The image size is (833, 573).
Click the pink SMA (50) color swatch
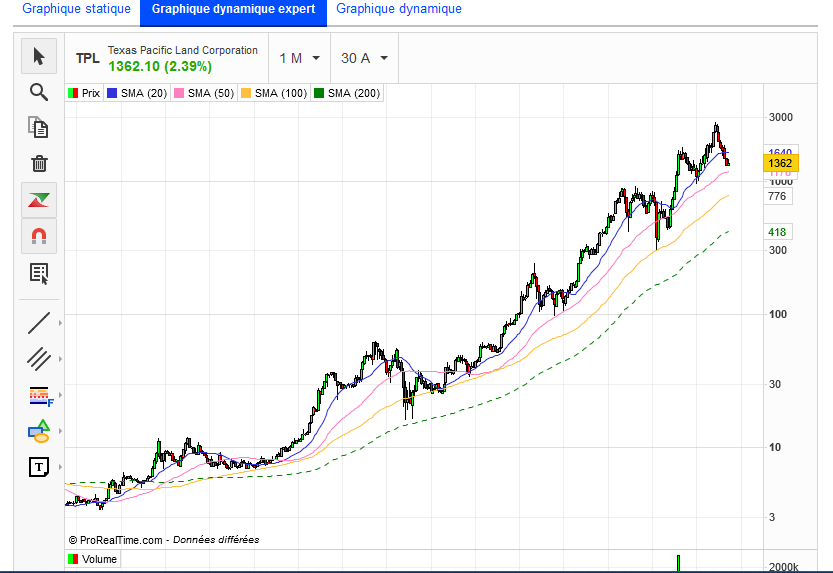click(179, 93)
